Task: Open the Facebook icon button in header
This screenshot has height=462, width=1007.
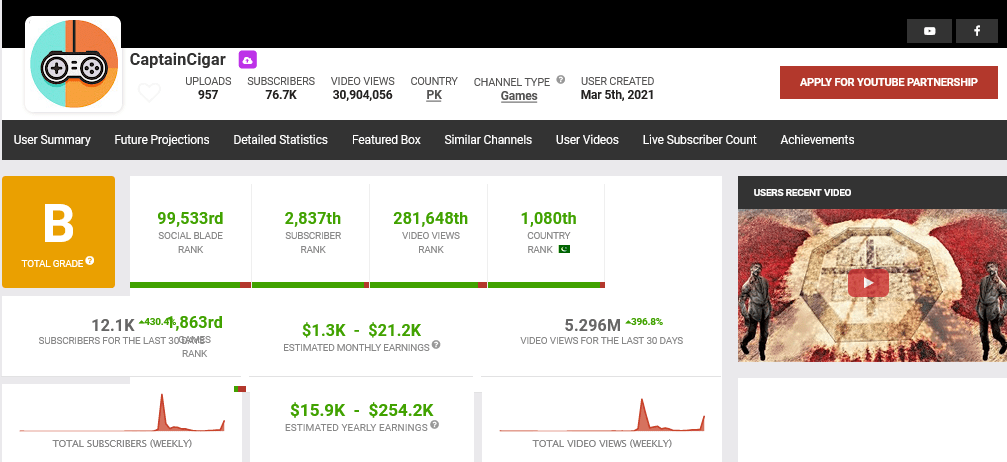Action: [x=976, y=31]
